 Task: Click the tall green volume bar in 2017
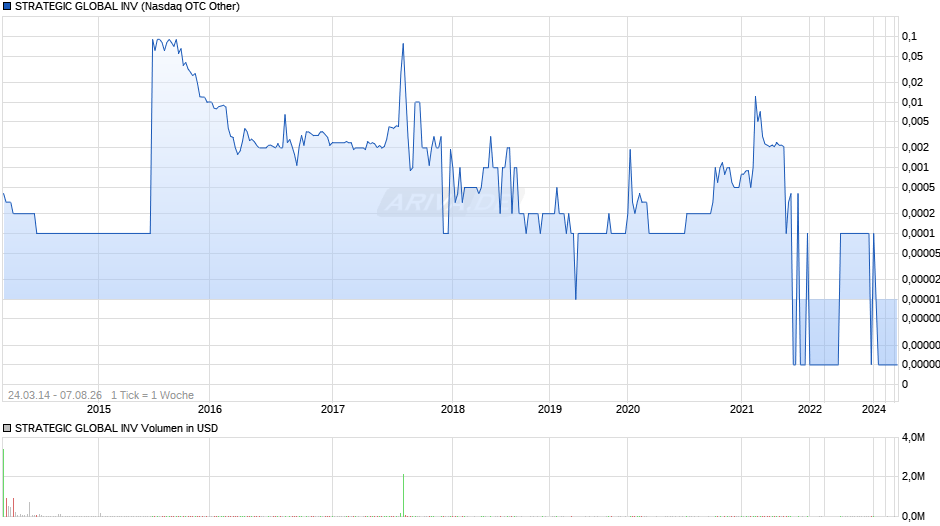coord(403,495)
